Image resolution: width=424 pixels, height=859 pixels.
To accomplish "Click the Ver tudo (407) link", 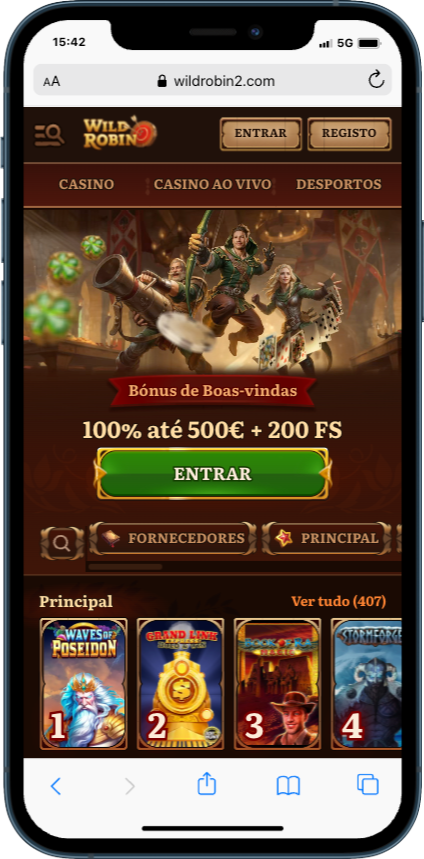I will point(339,601).
